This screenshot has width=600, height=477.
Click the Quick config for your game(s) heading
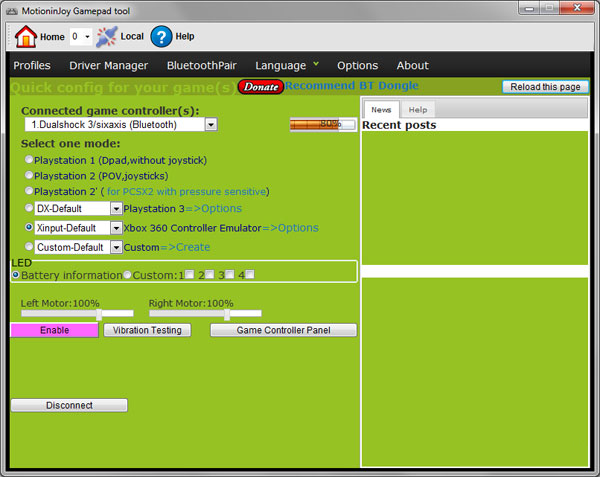pos(124,88)
